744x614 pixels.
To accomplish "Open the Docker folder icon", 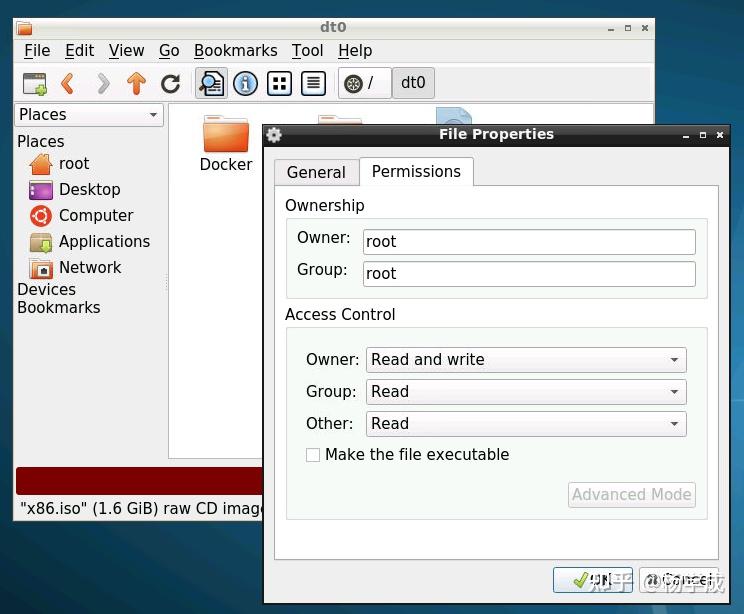I will point(226,144).
